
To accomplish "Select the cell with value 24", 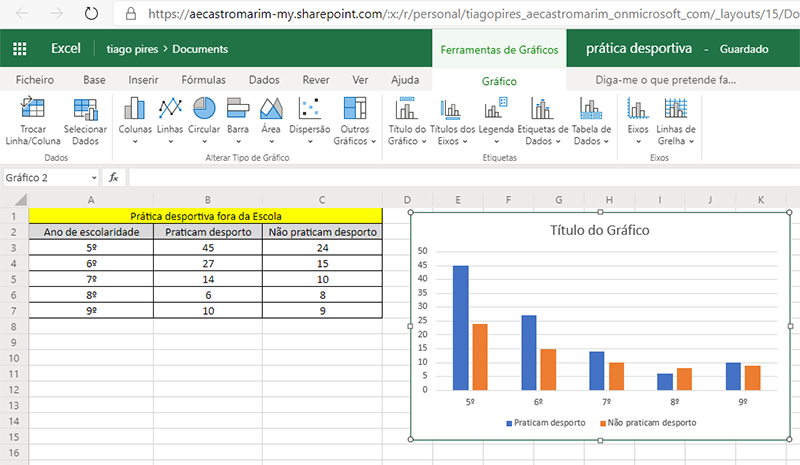I will point(322,248).
